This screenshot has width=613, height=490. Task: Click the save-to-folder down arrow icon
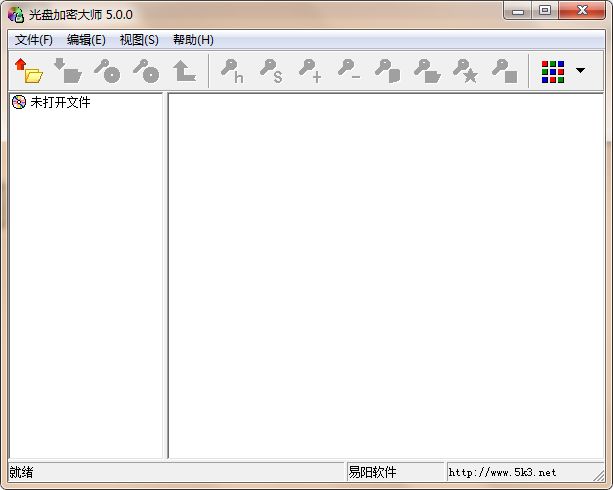(x=67, y=71)
